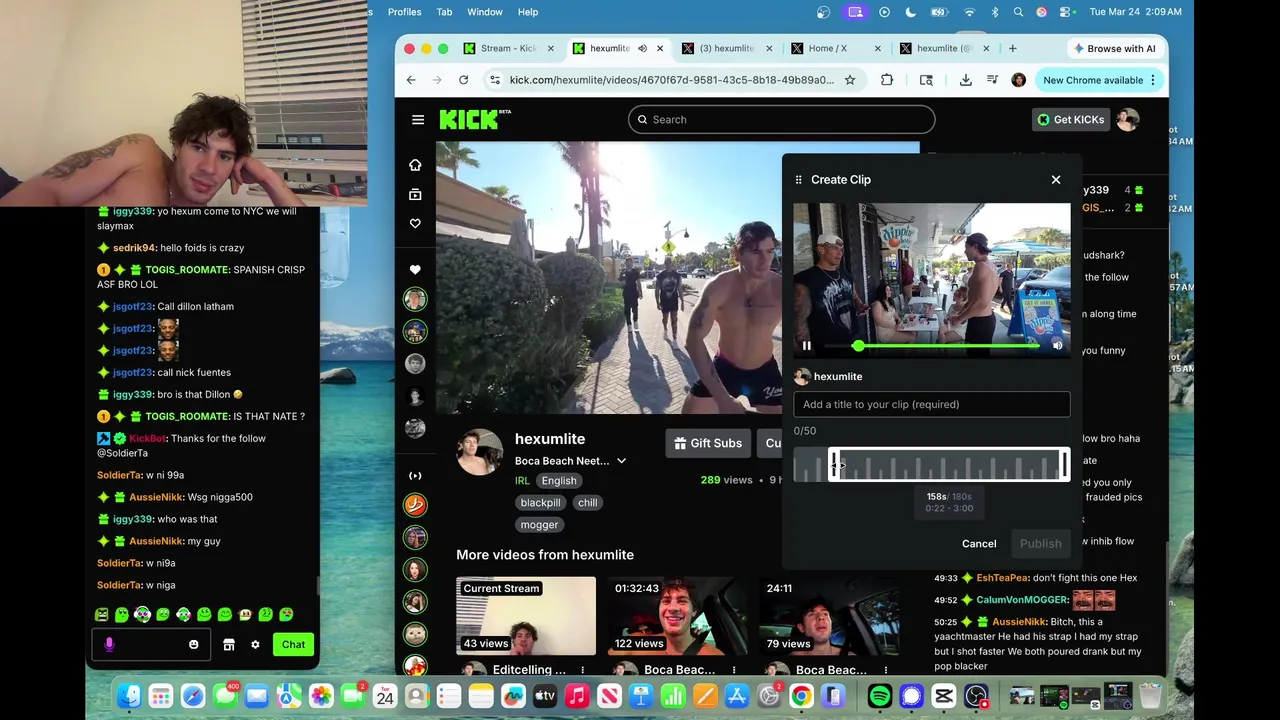1280x720 pixels.
Task: Reload the page in Chrome
Action: point(463,80)
